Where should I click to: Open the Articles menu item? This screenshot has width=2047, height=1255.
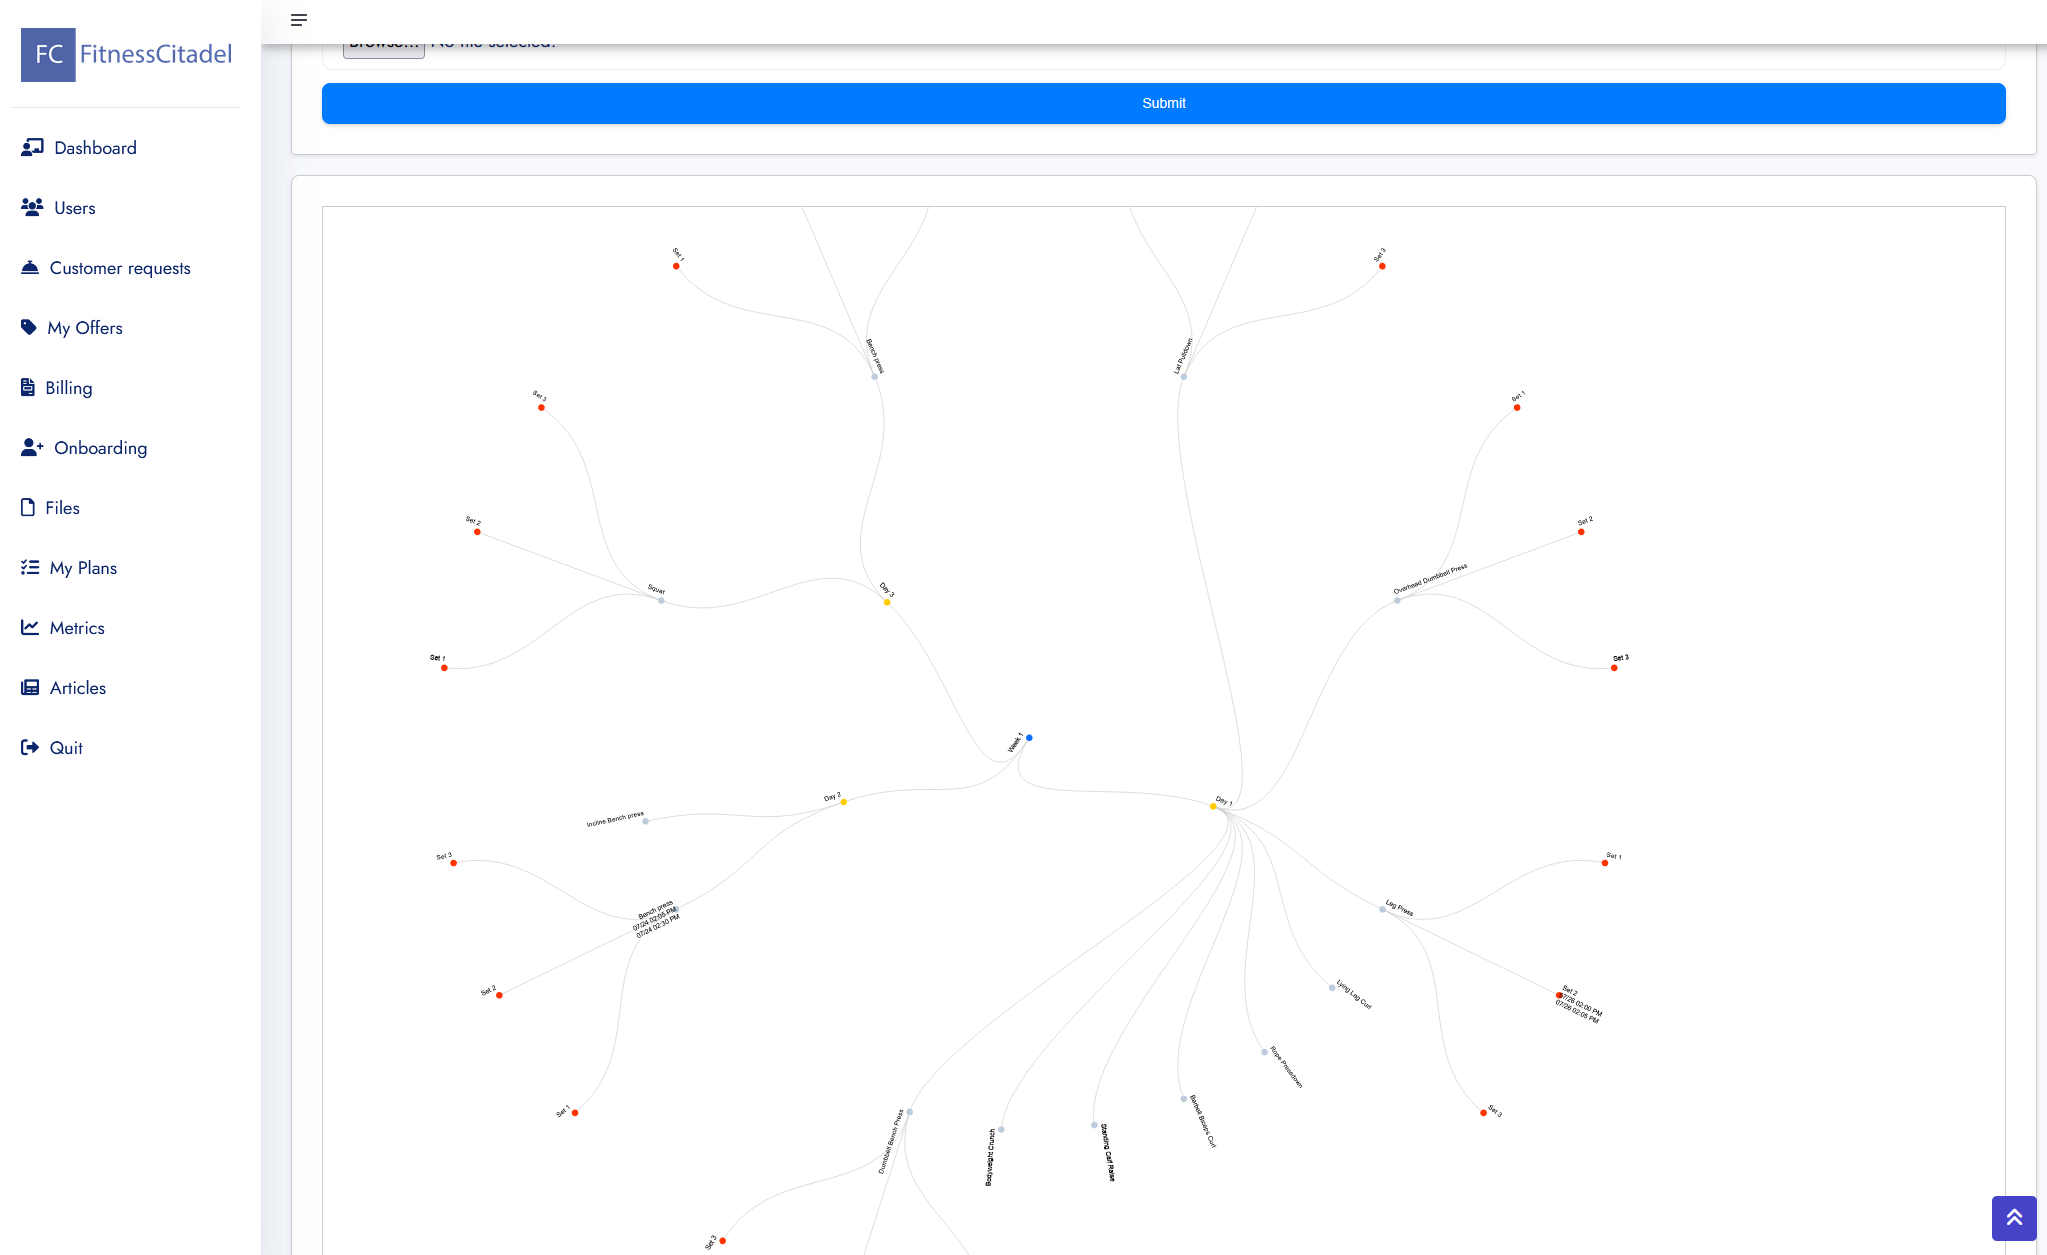[77, 688]
